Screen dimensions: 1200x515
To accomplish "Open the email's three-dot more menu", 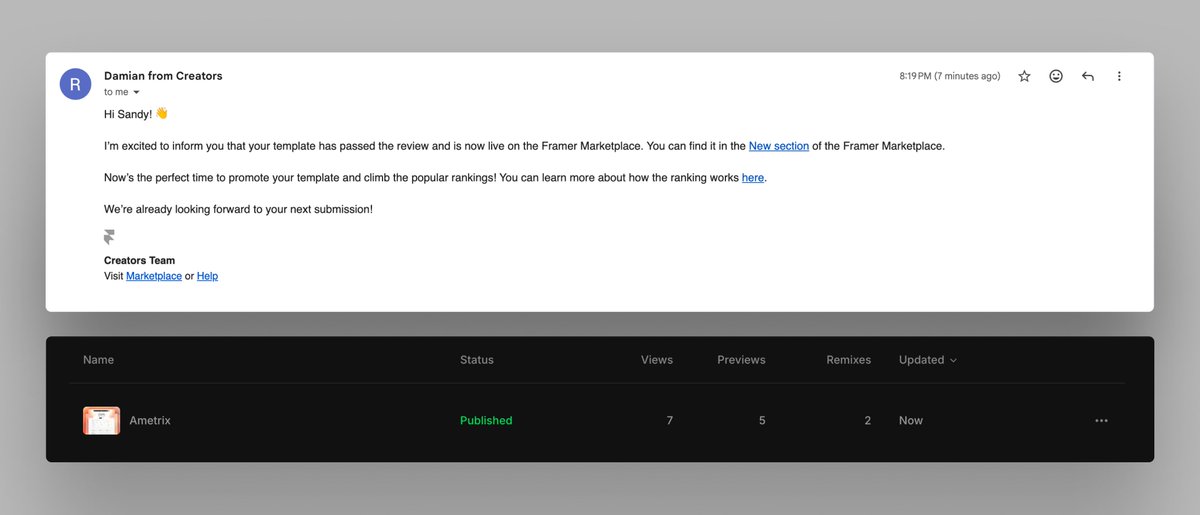I will 1119,76.
